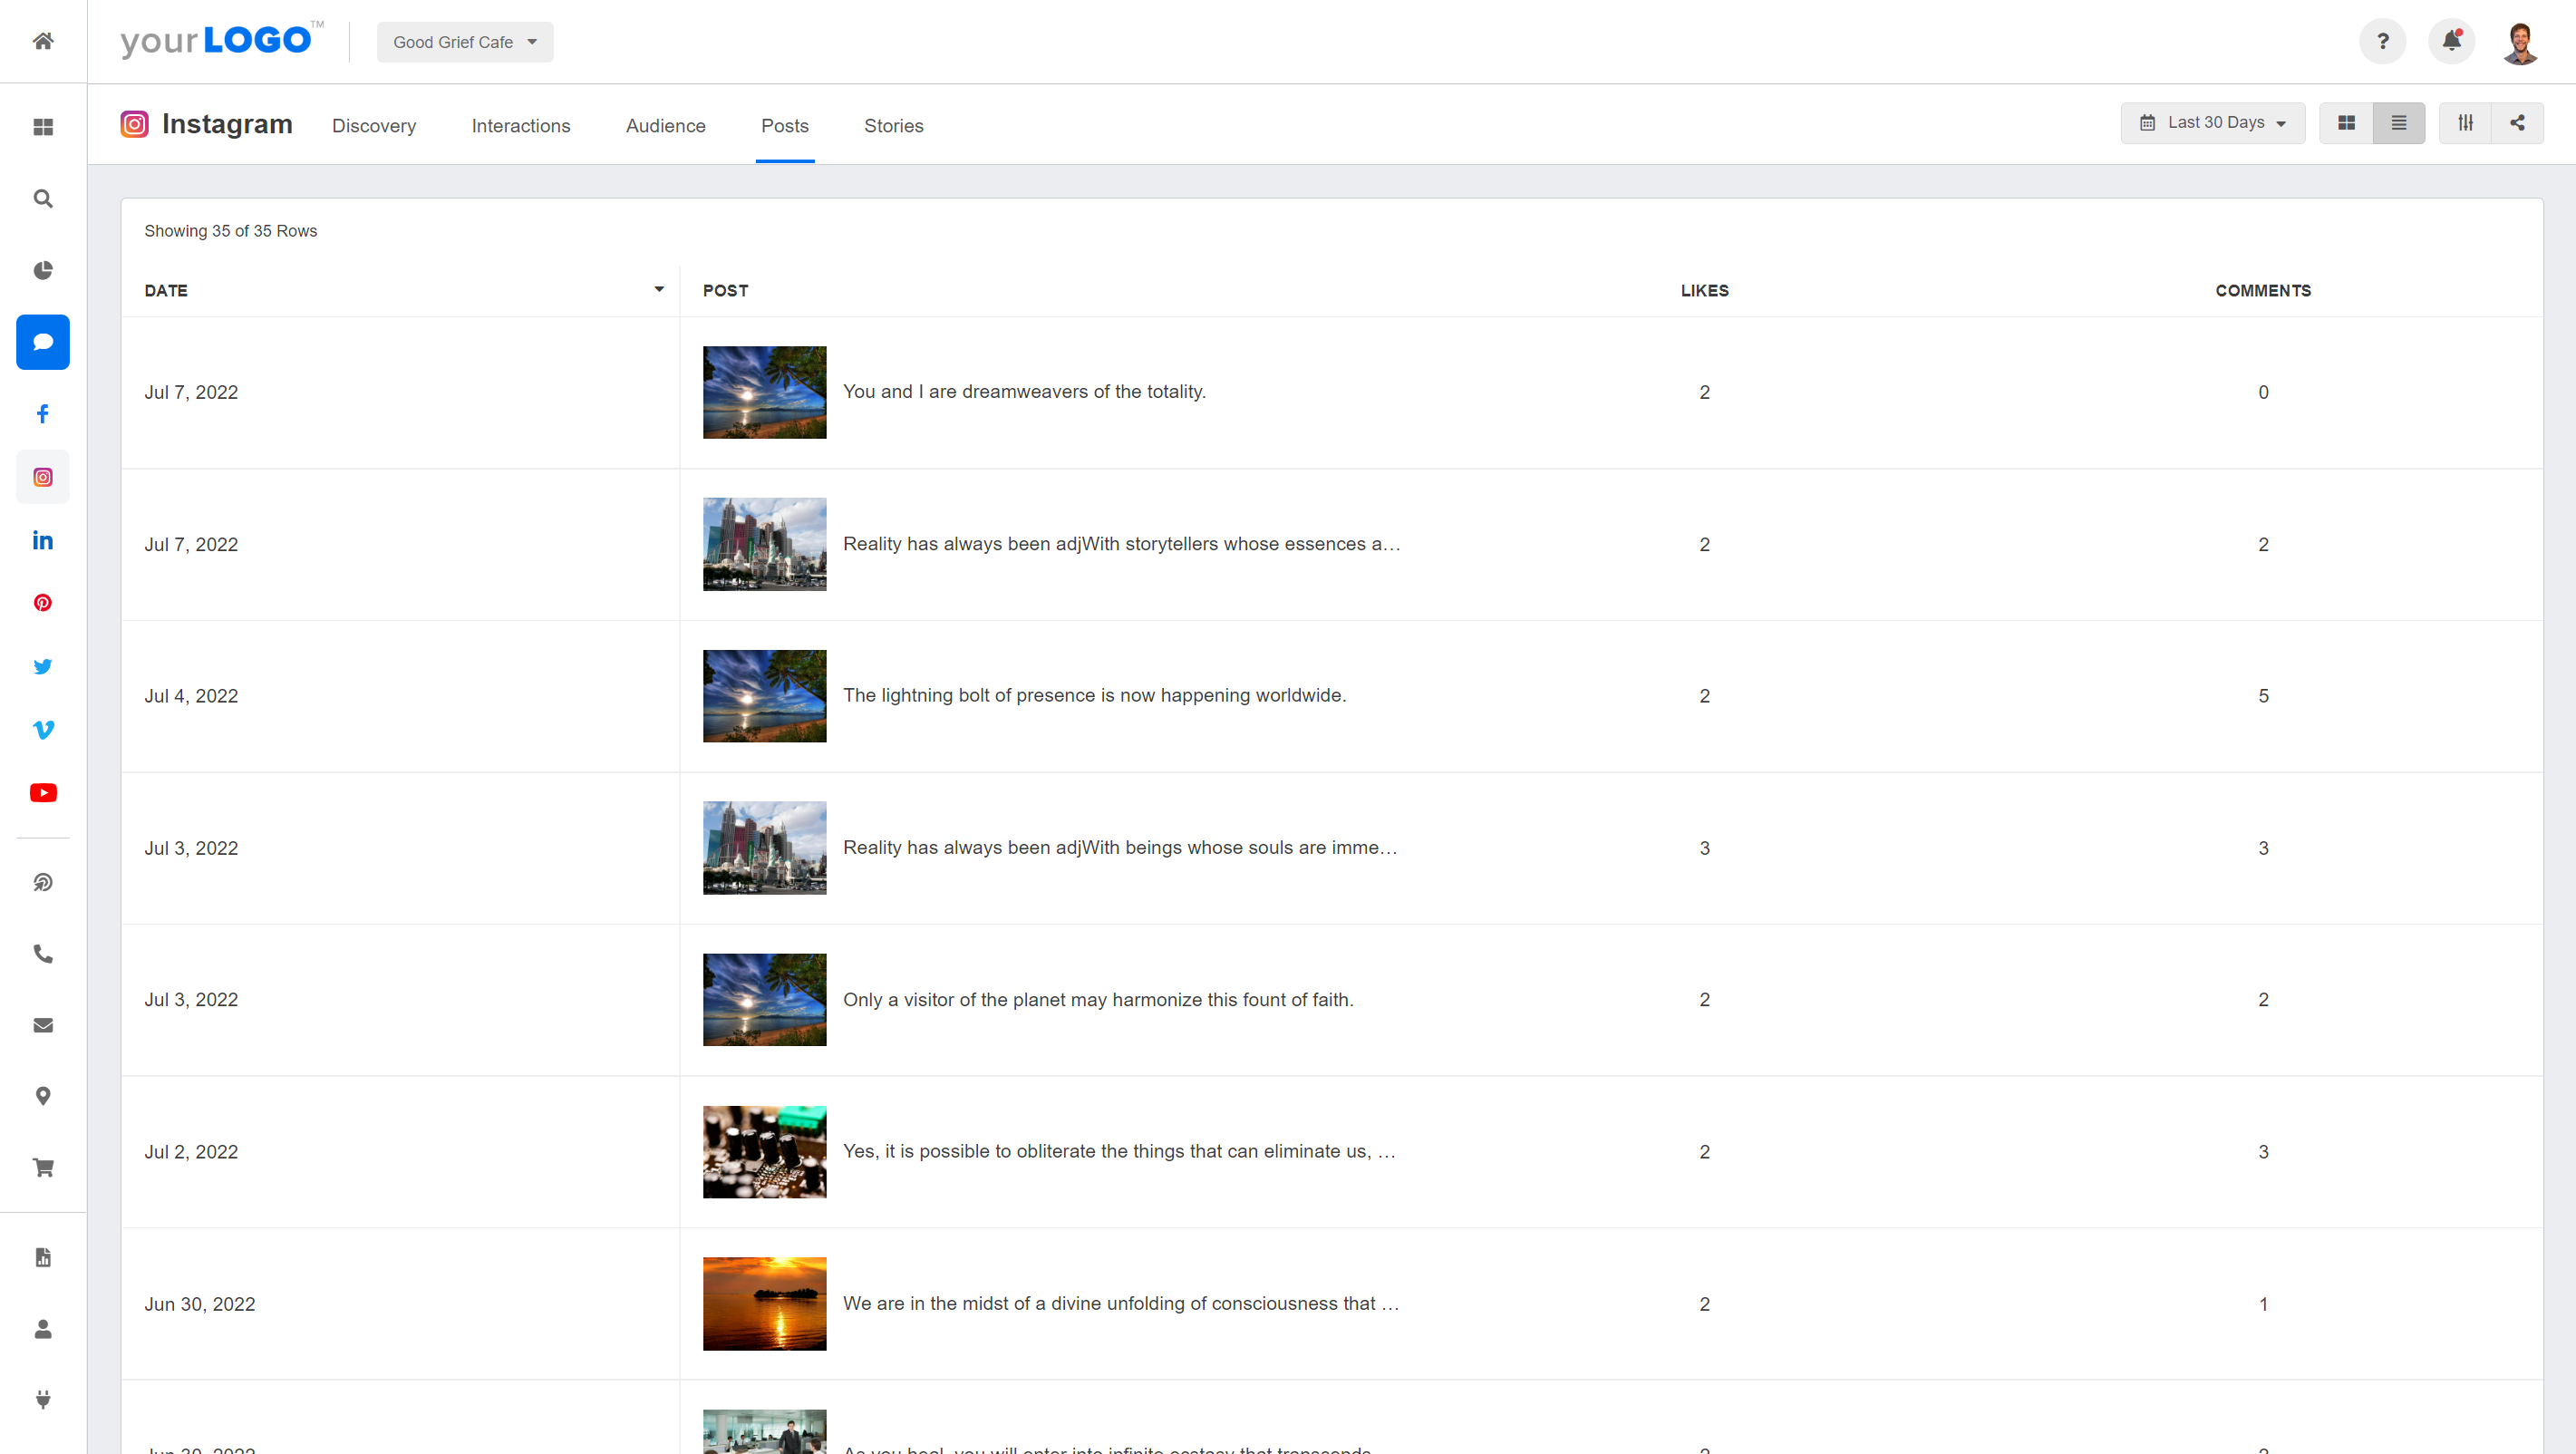
Task: Click the 5 comments value of the lightning bolt post
Action: (x=2263, y=696)
